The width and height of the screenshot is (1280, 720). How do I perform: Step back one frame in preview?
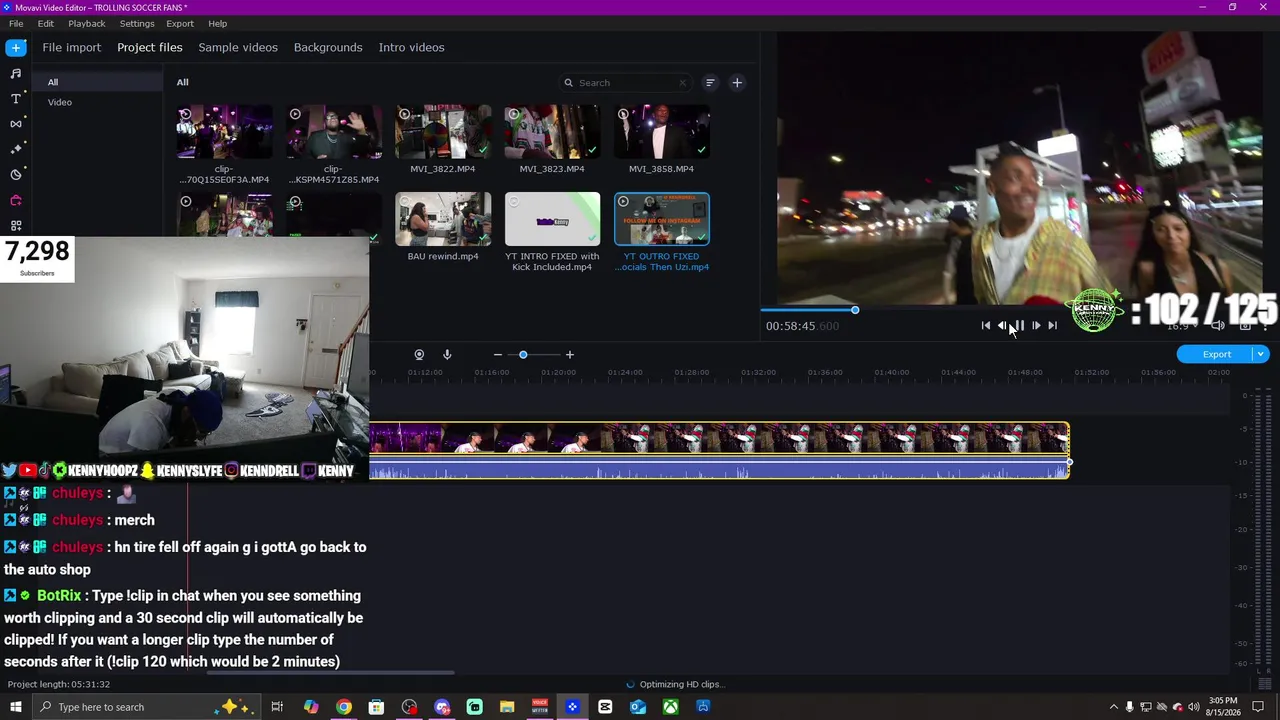pyautogui.click(x=1002, y=326)
